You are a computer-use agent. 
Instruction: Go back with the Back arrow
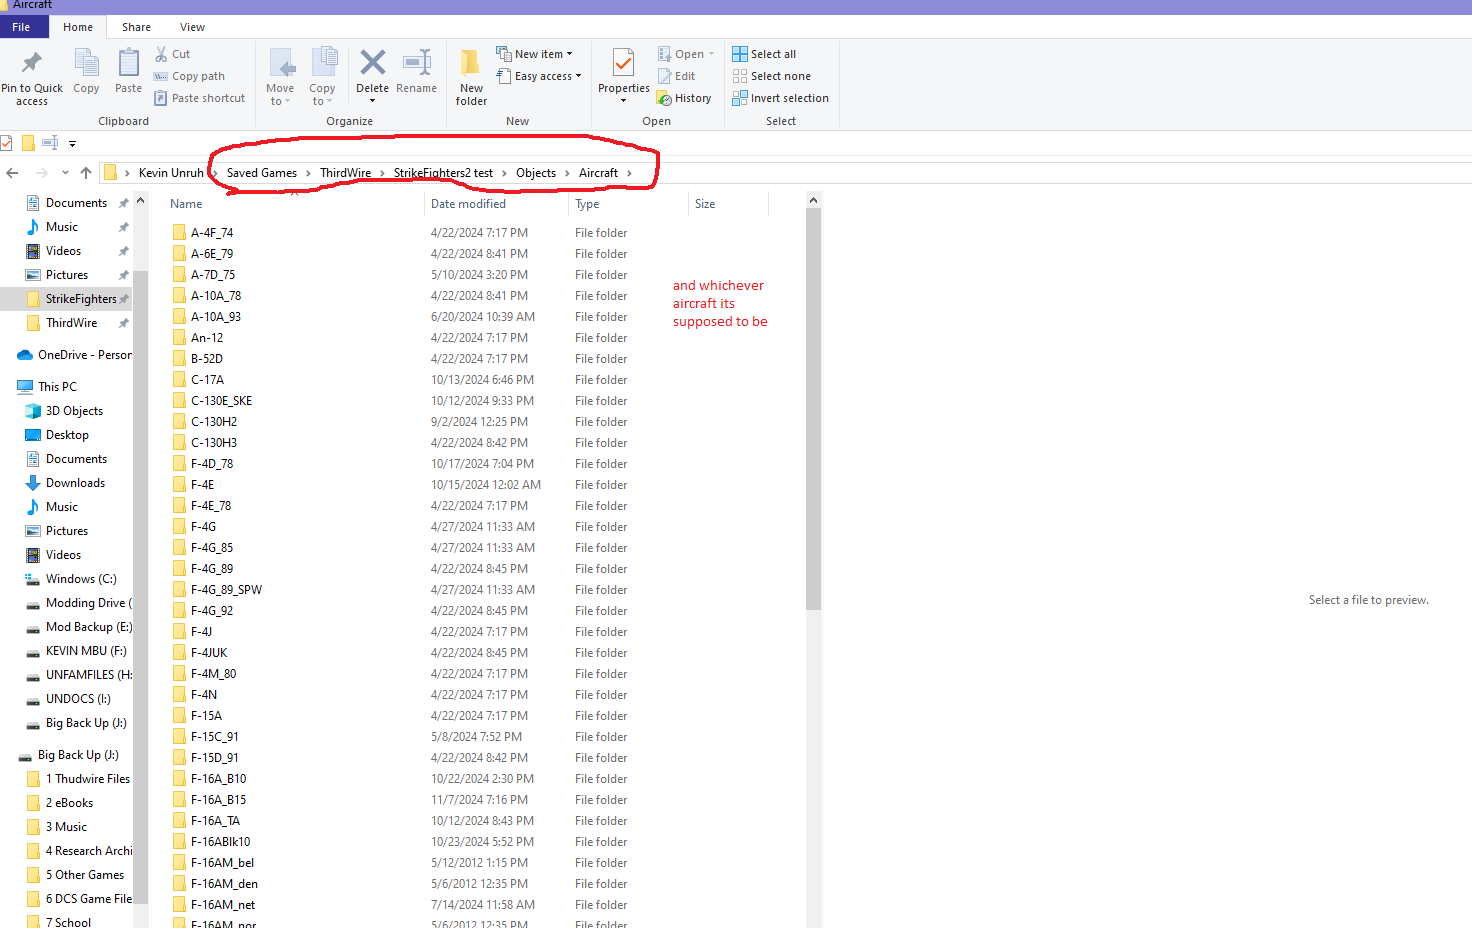pos(13,173)
